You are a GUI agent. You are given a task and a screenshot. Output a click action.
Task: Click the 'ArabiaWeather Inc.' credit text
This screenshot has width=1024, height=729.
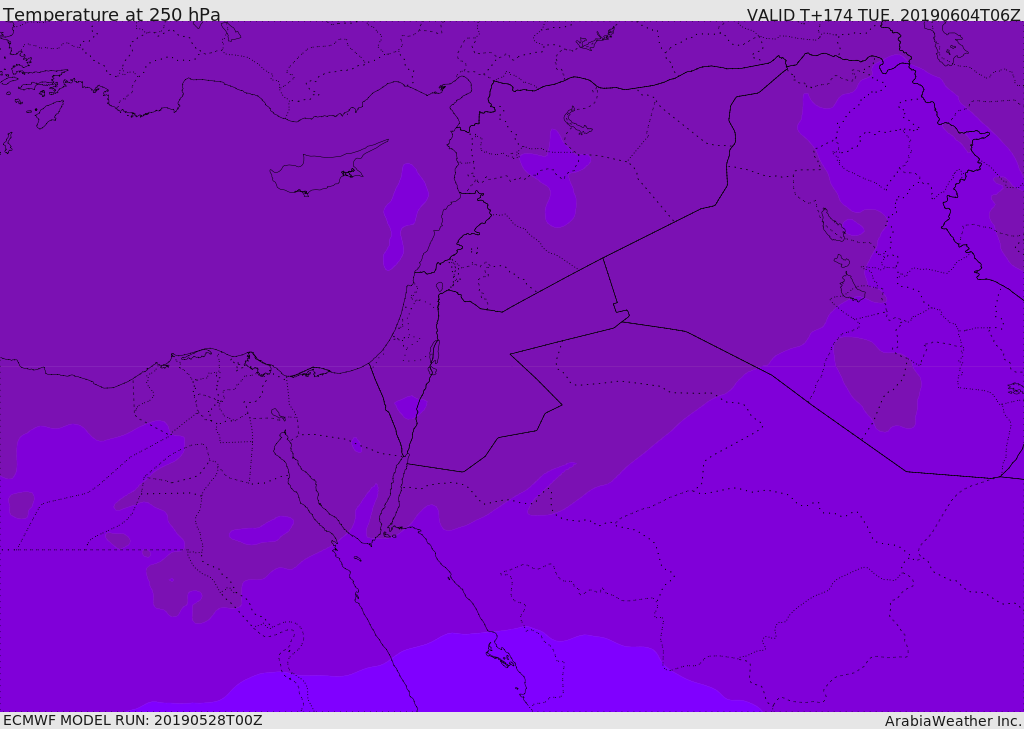953,721
